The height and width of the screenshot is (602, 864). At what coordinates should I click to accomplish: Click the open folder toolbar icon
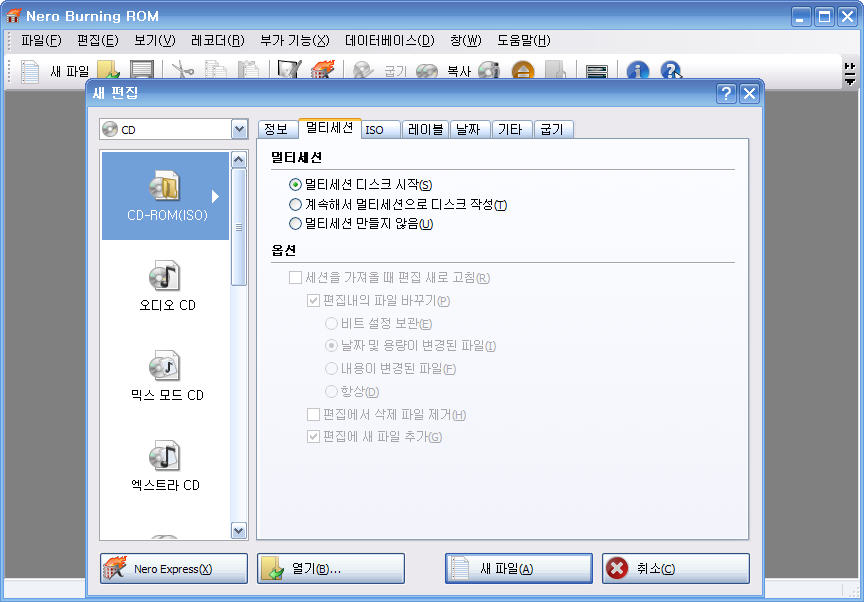coord(108,70)
